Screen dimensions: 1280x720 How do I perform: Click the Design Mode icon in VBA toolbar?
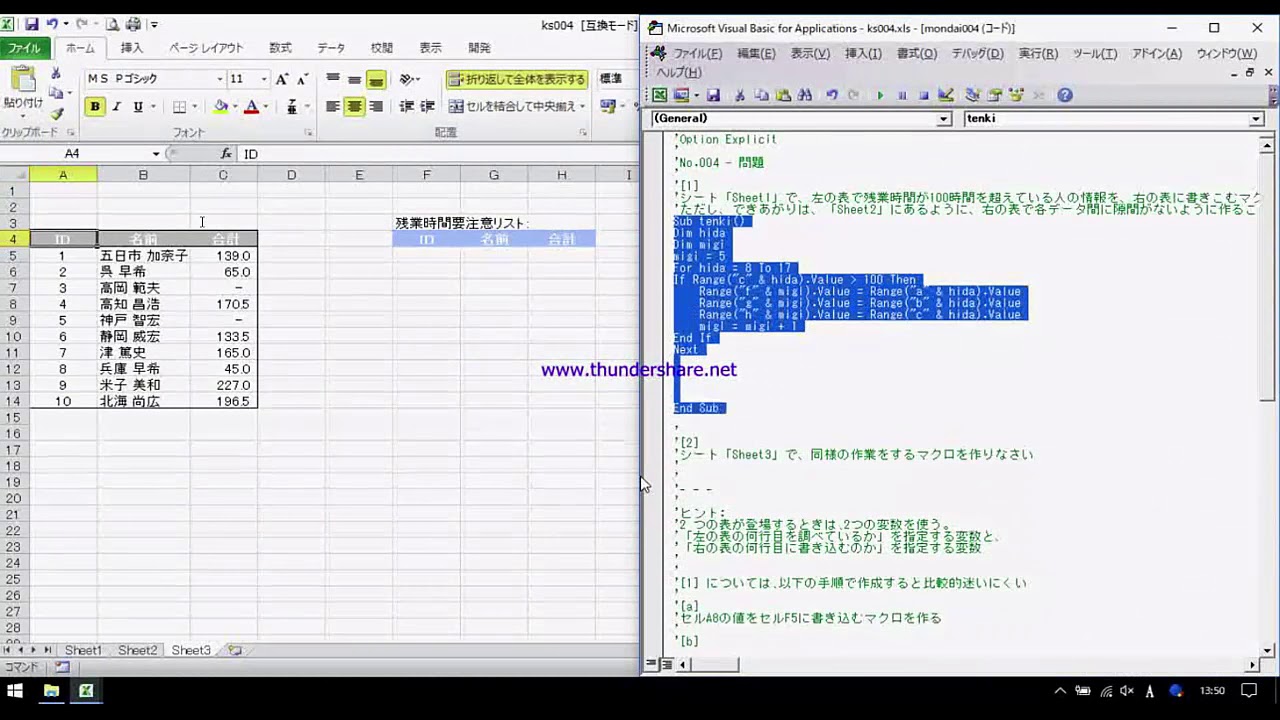click(x=946, y=95)
